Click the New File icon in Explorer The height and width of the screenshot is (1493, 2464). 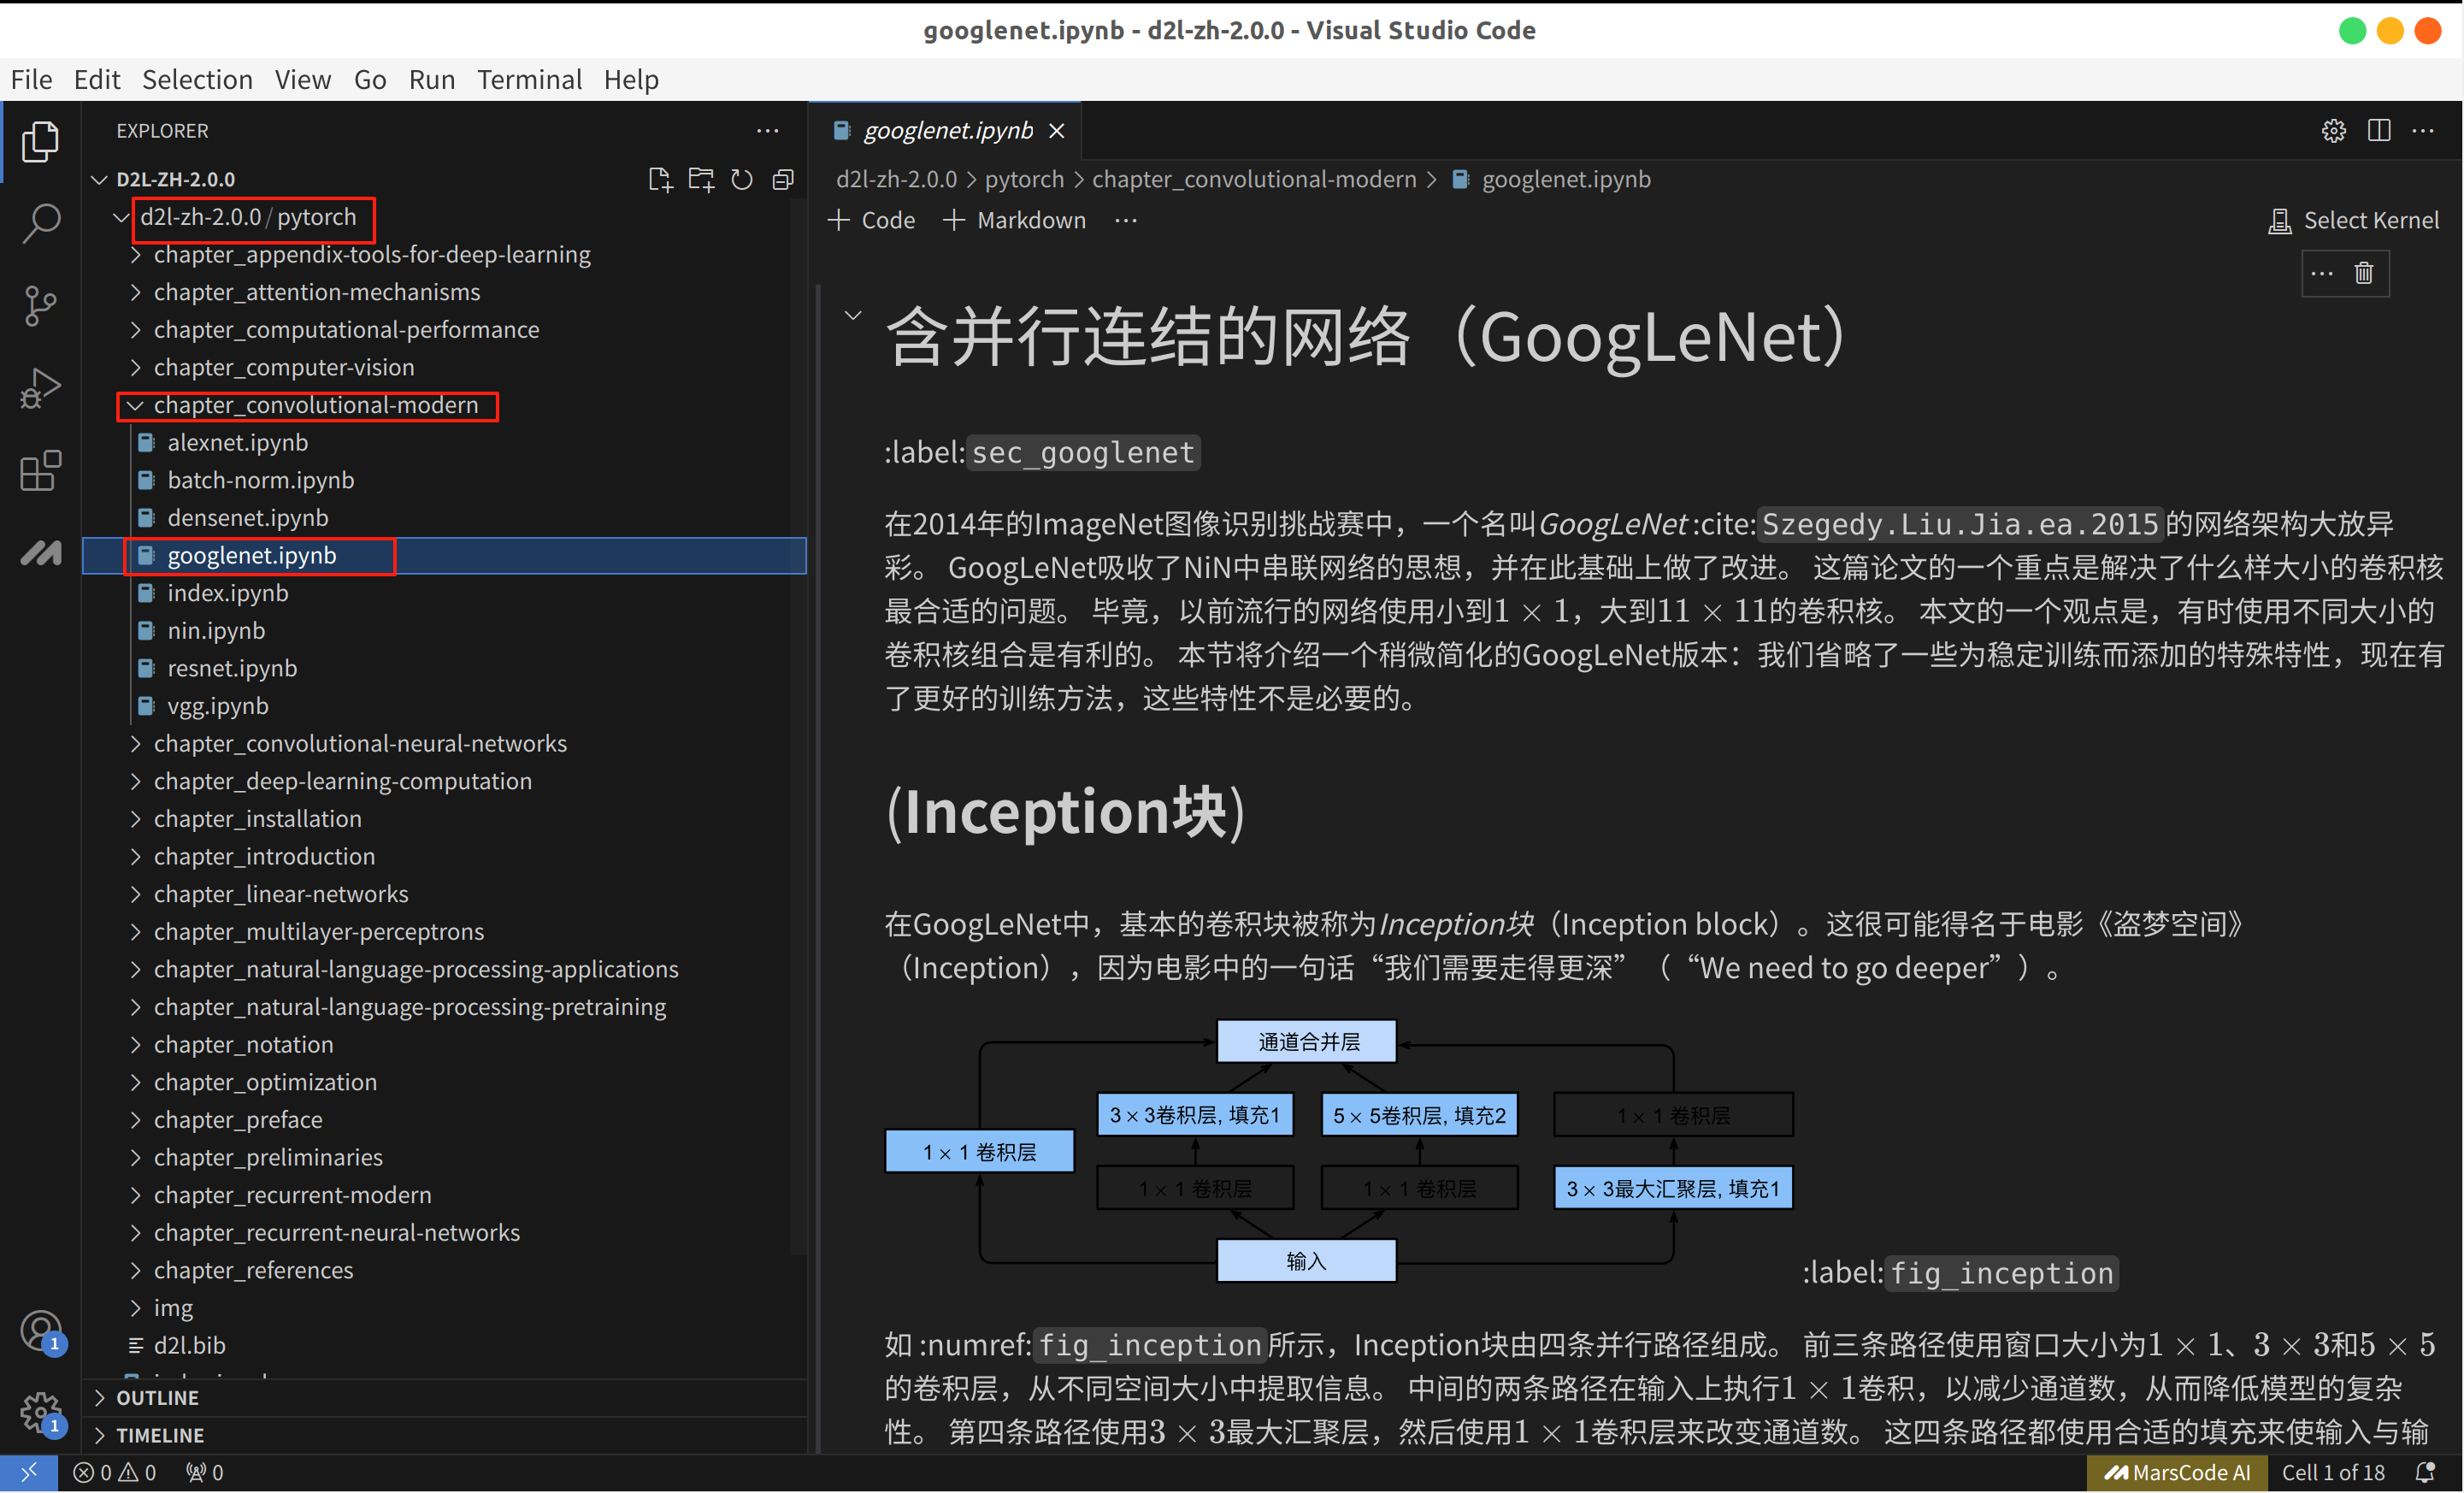659,180
